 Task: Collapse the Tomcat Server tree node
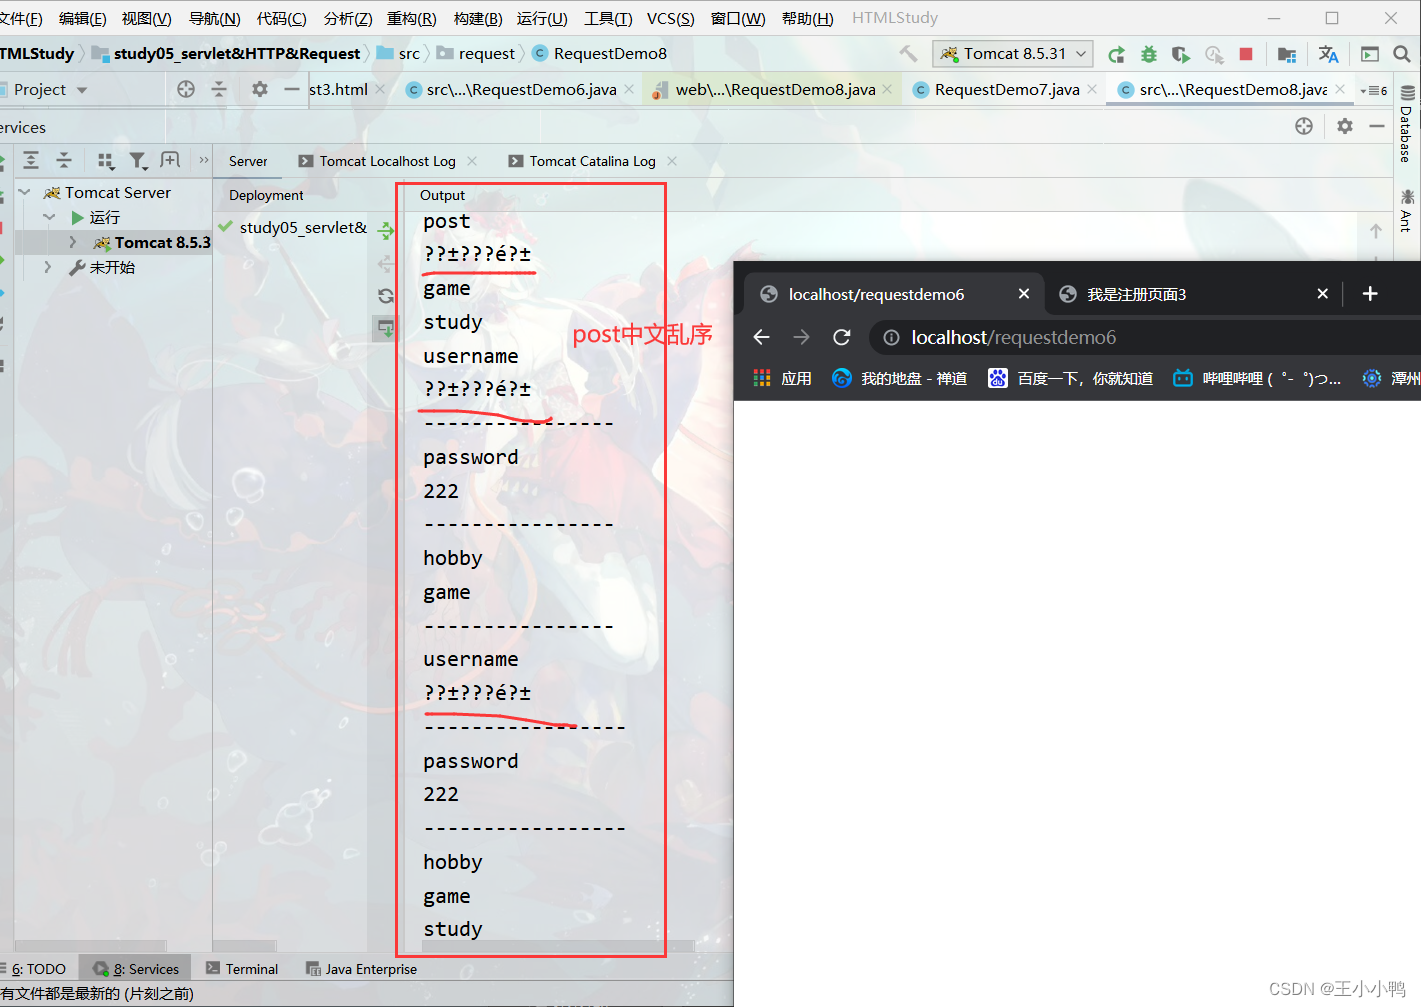(25, 192)
